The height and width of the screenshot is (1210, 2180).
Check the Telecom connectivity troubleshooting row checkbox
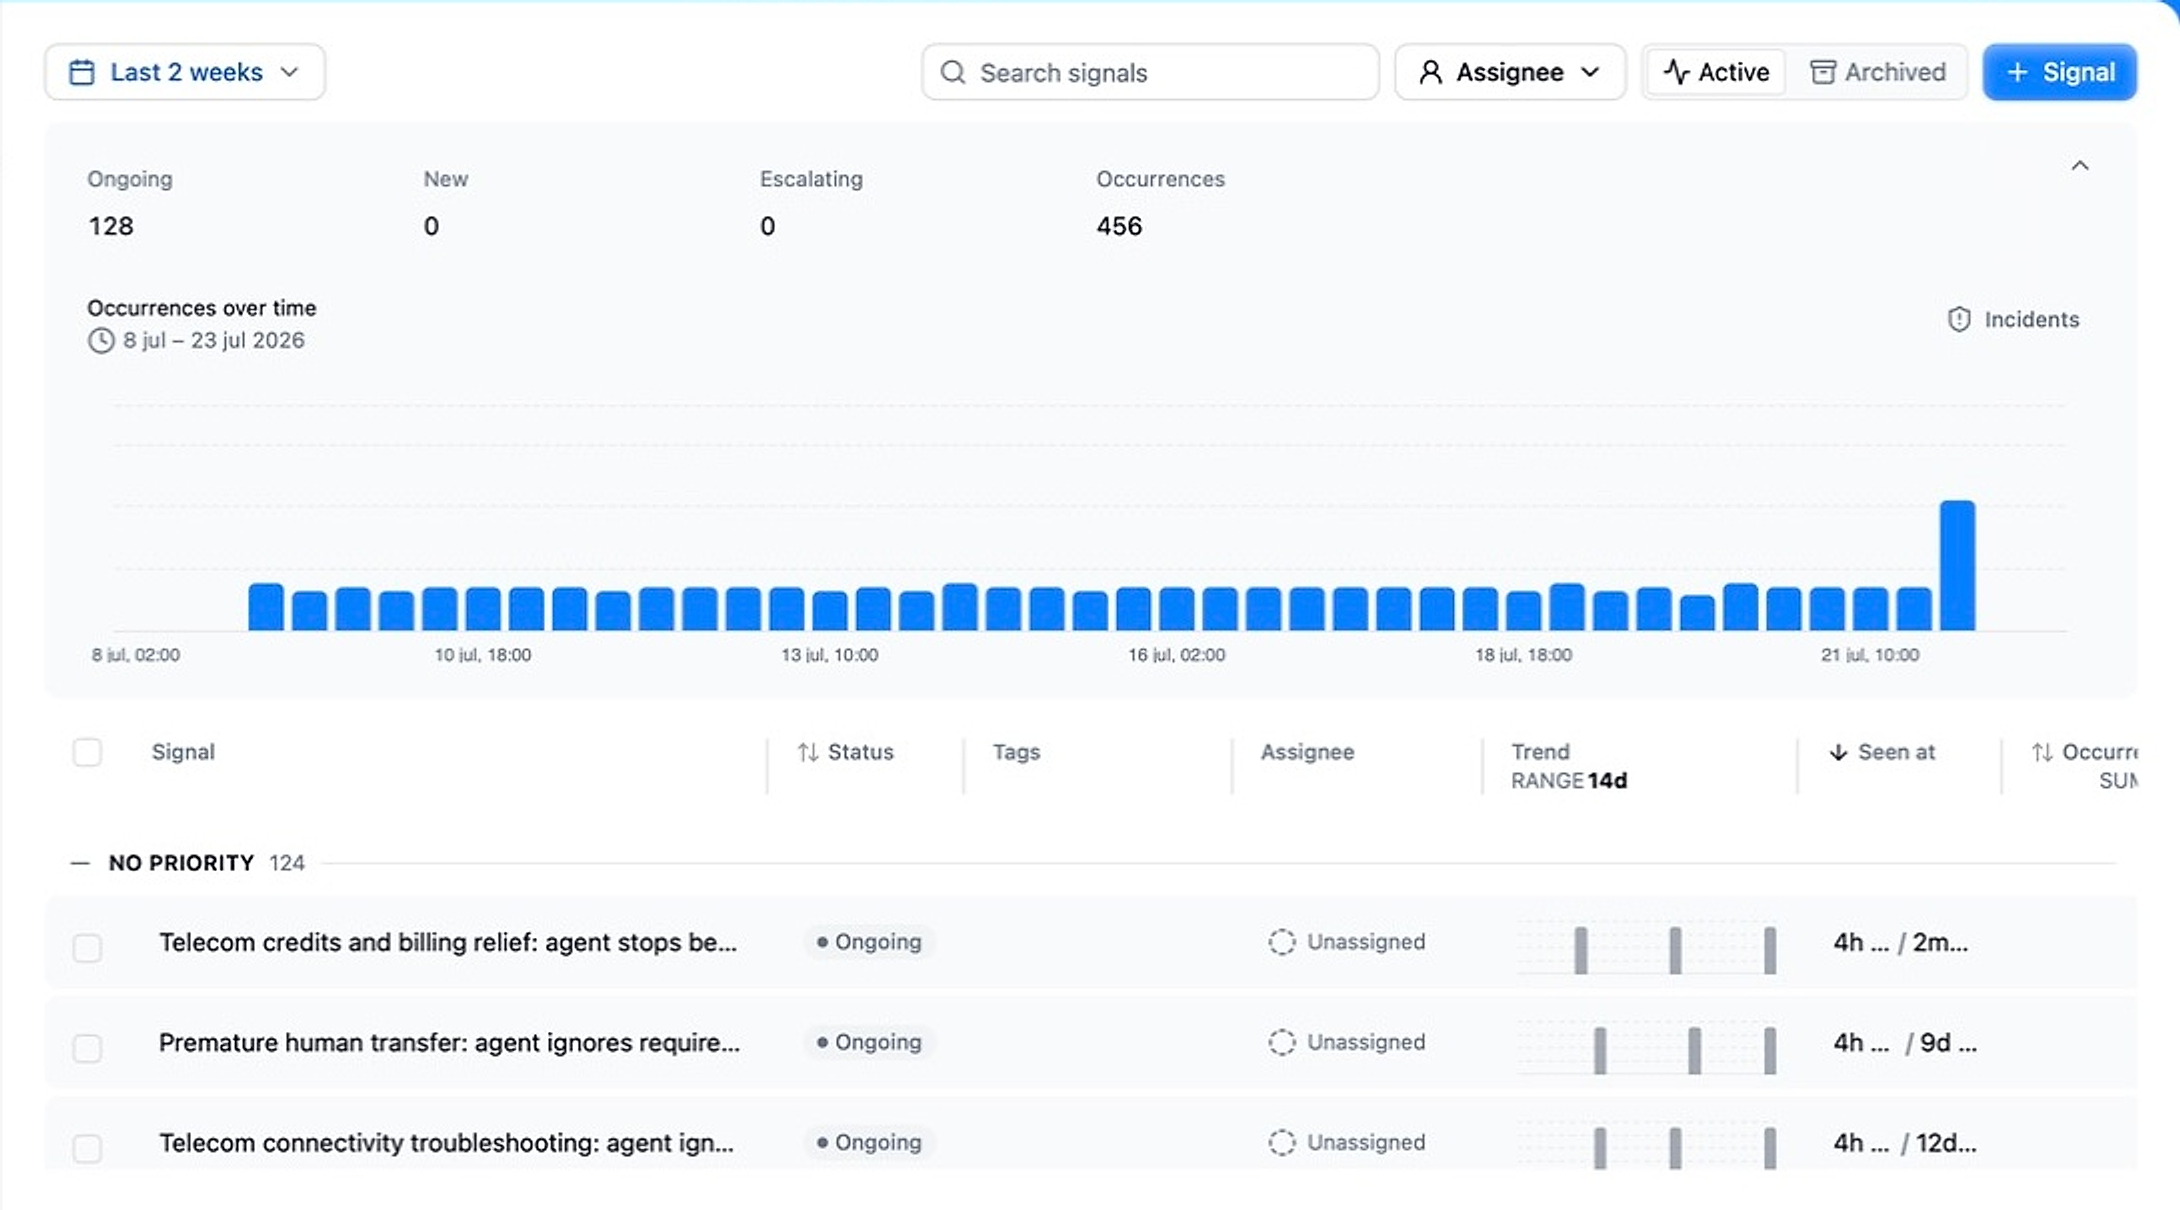tap(87, 1147)
